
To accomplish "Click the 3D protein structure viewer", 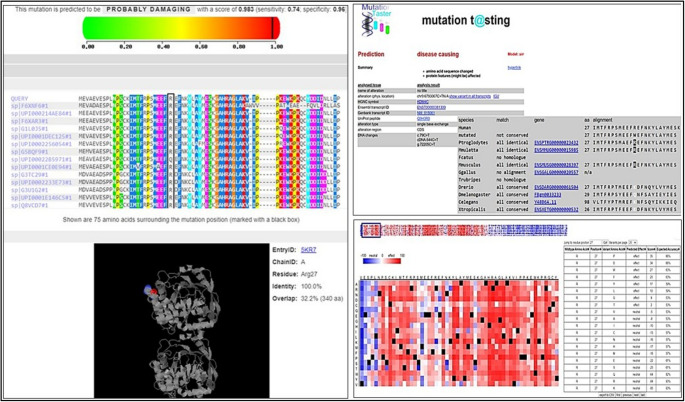I will coord(182,320).
